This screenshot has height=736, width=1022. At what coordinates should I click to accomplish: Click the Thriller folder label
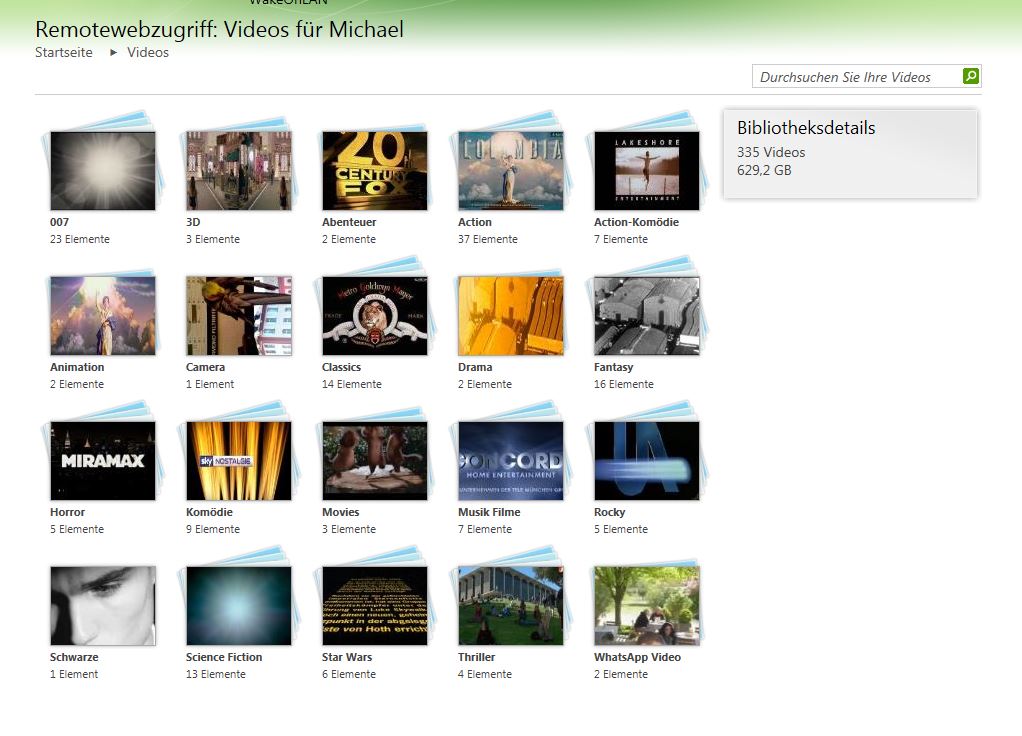pos(476,657)
